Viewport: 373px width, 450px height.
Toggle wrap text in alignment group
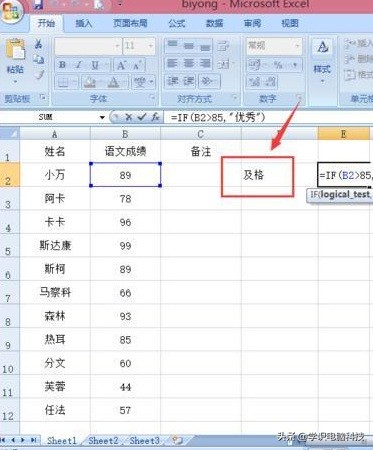223,46
